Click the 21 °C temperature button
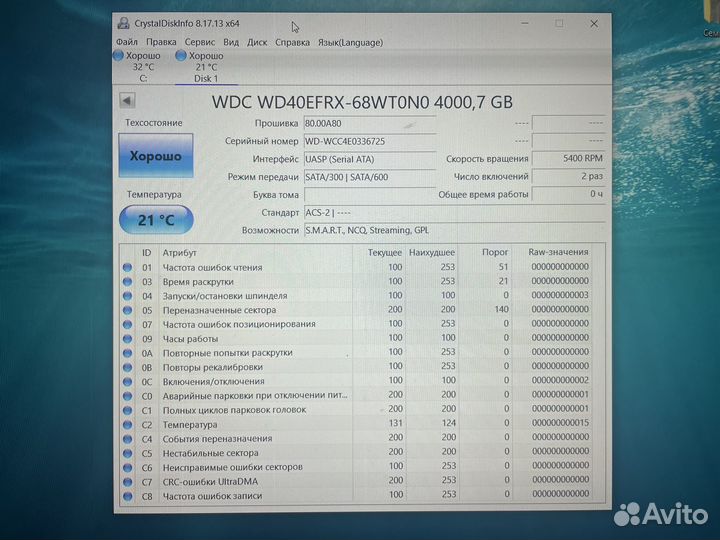The height and width of the screenshot is (540, 720). (x=156, y=220)
